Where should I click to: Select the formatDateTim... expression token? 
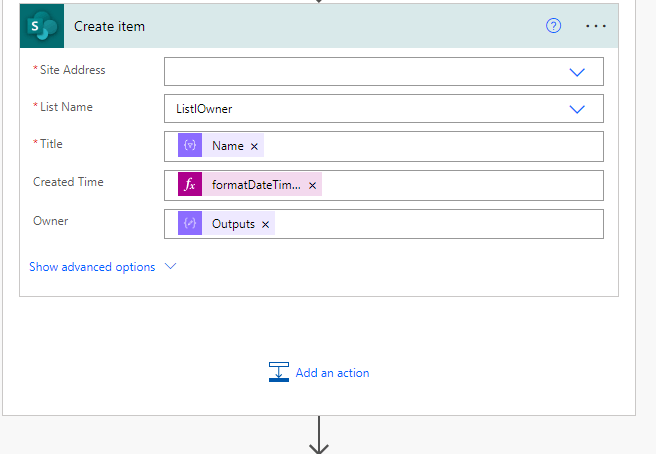point(256,185)
